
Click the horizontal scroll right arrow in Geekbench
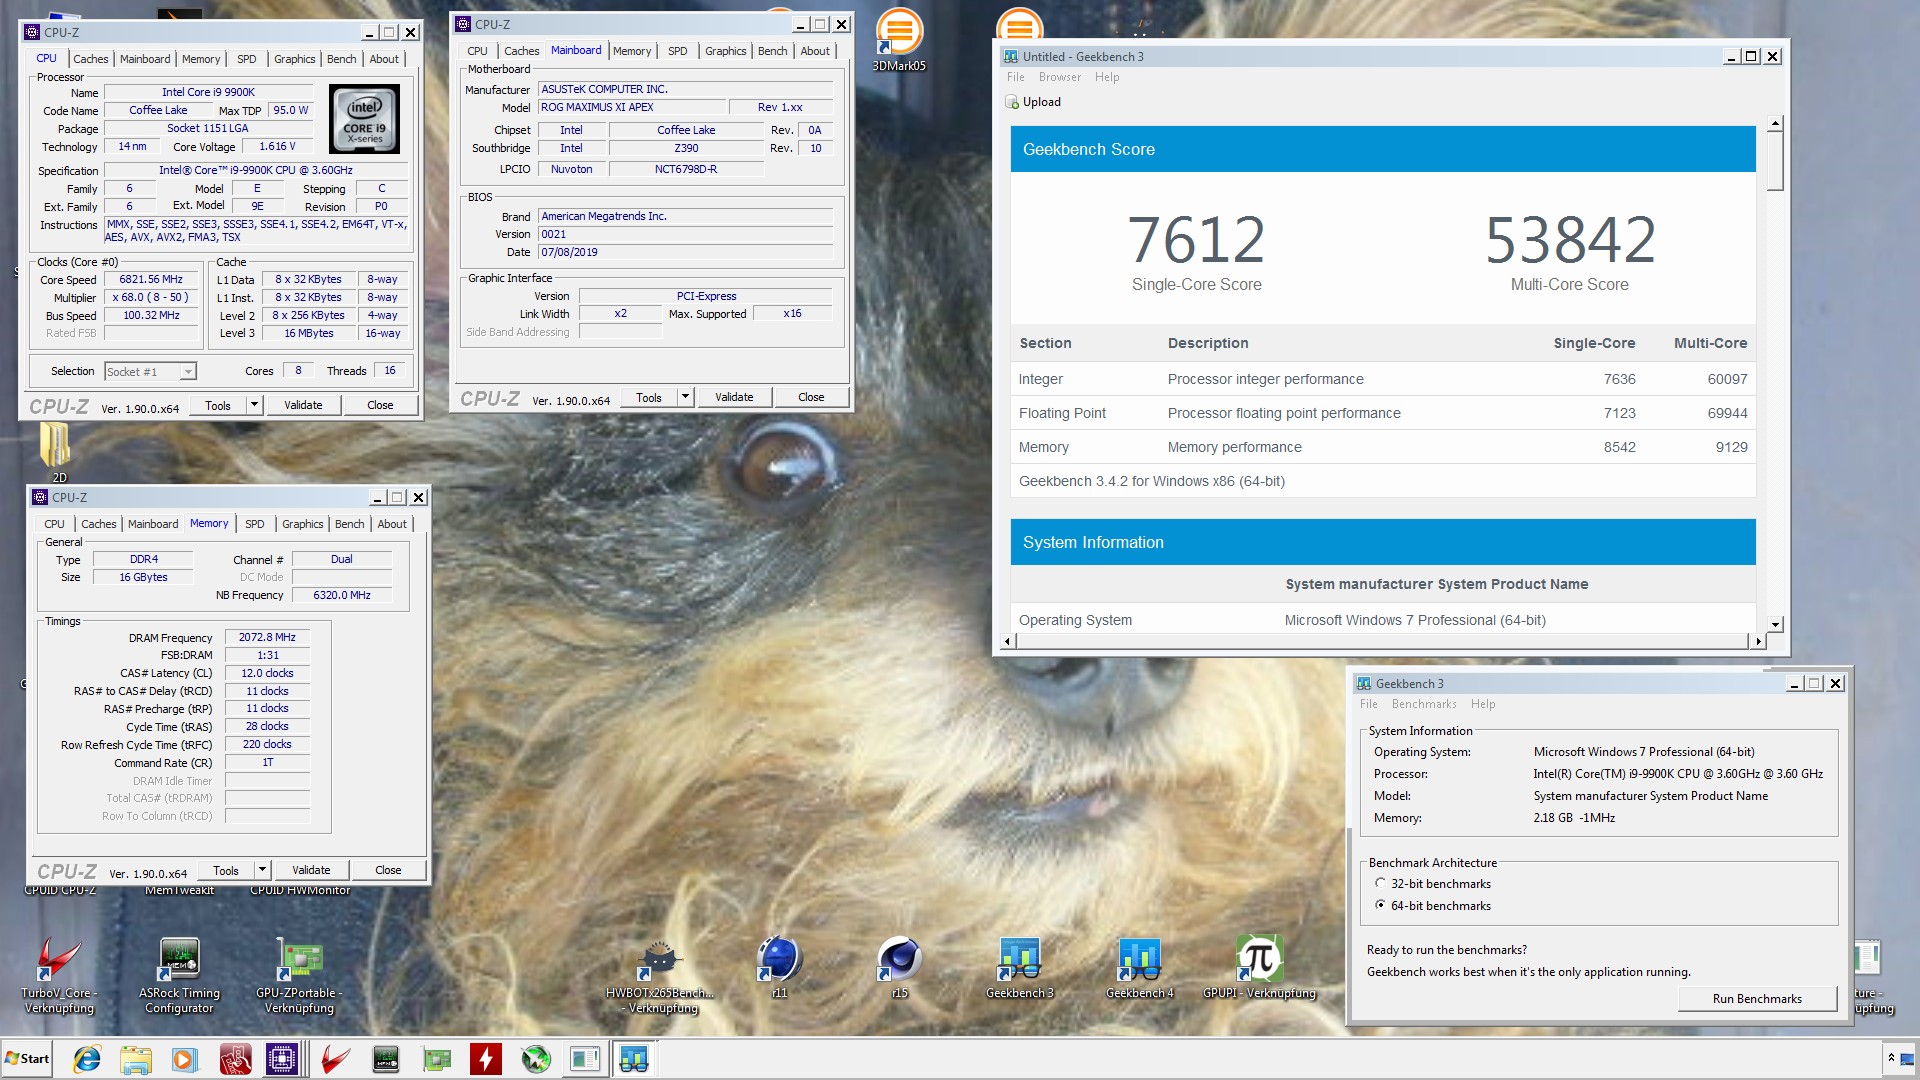pyautogui.click(x=1758, y=641)
